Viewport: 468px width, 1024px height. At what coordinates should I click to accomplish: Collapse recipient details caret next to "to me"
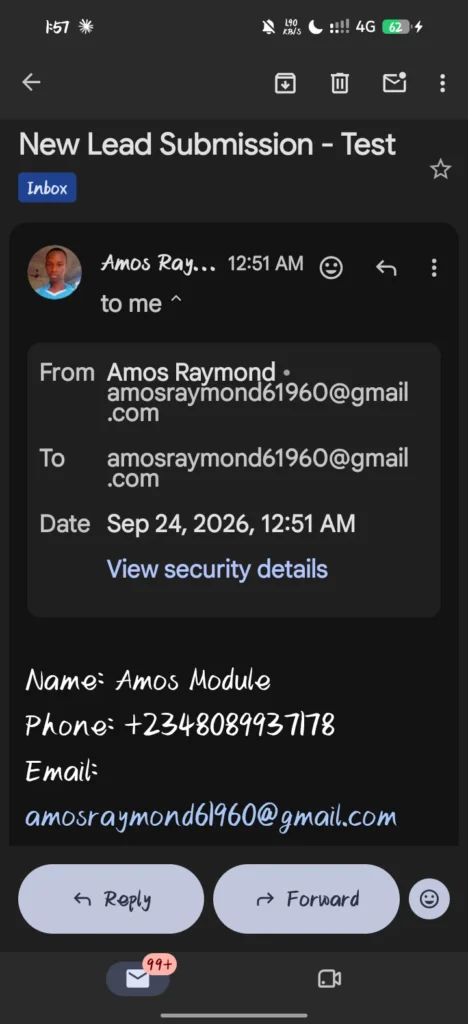coord(176,302)
